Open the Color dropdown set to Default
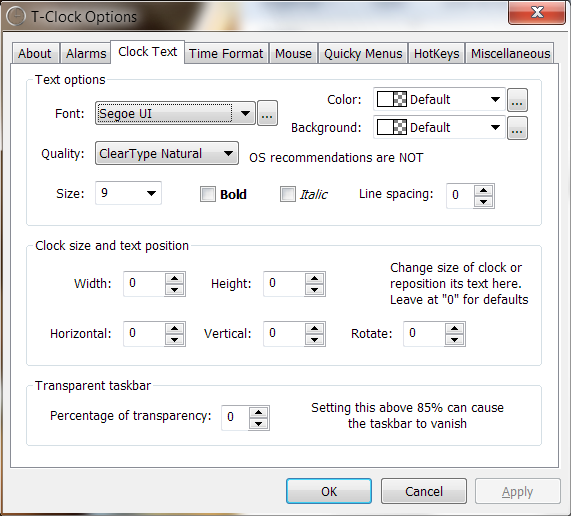 tap(439, 99)
